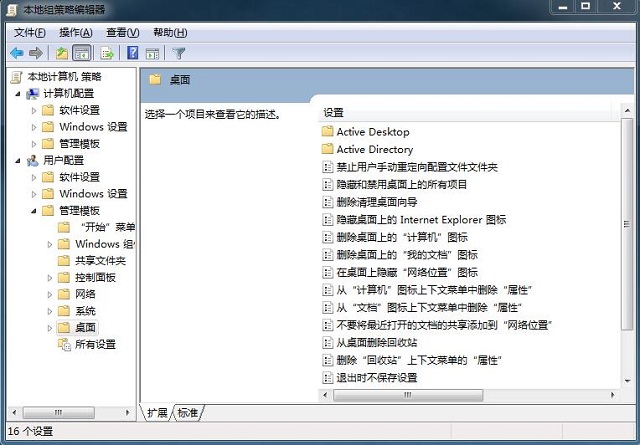
Task: Expand the Windows 组件 tree node
Action: (50, 244)
